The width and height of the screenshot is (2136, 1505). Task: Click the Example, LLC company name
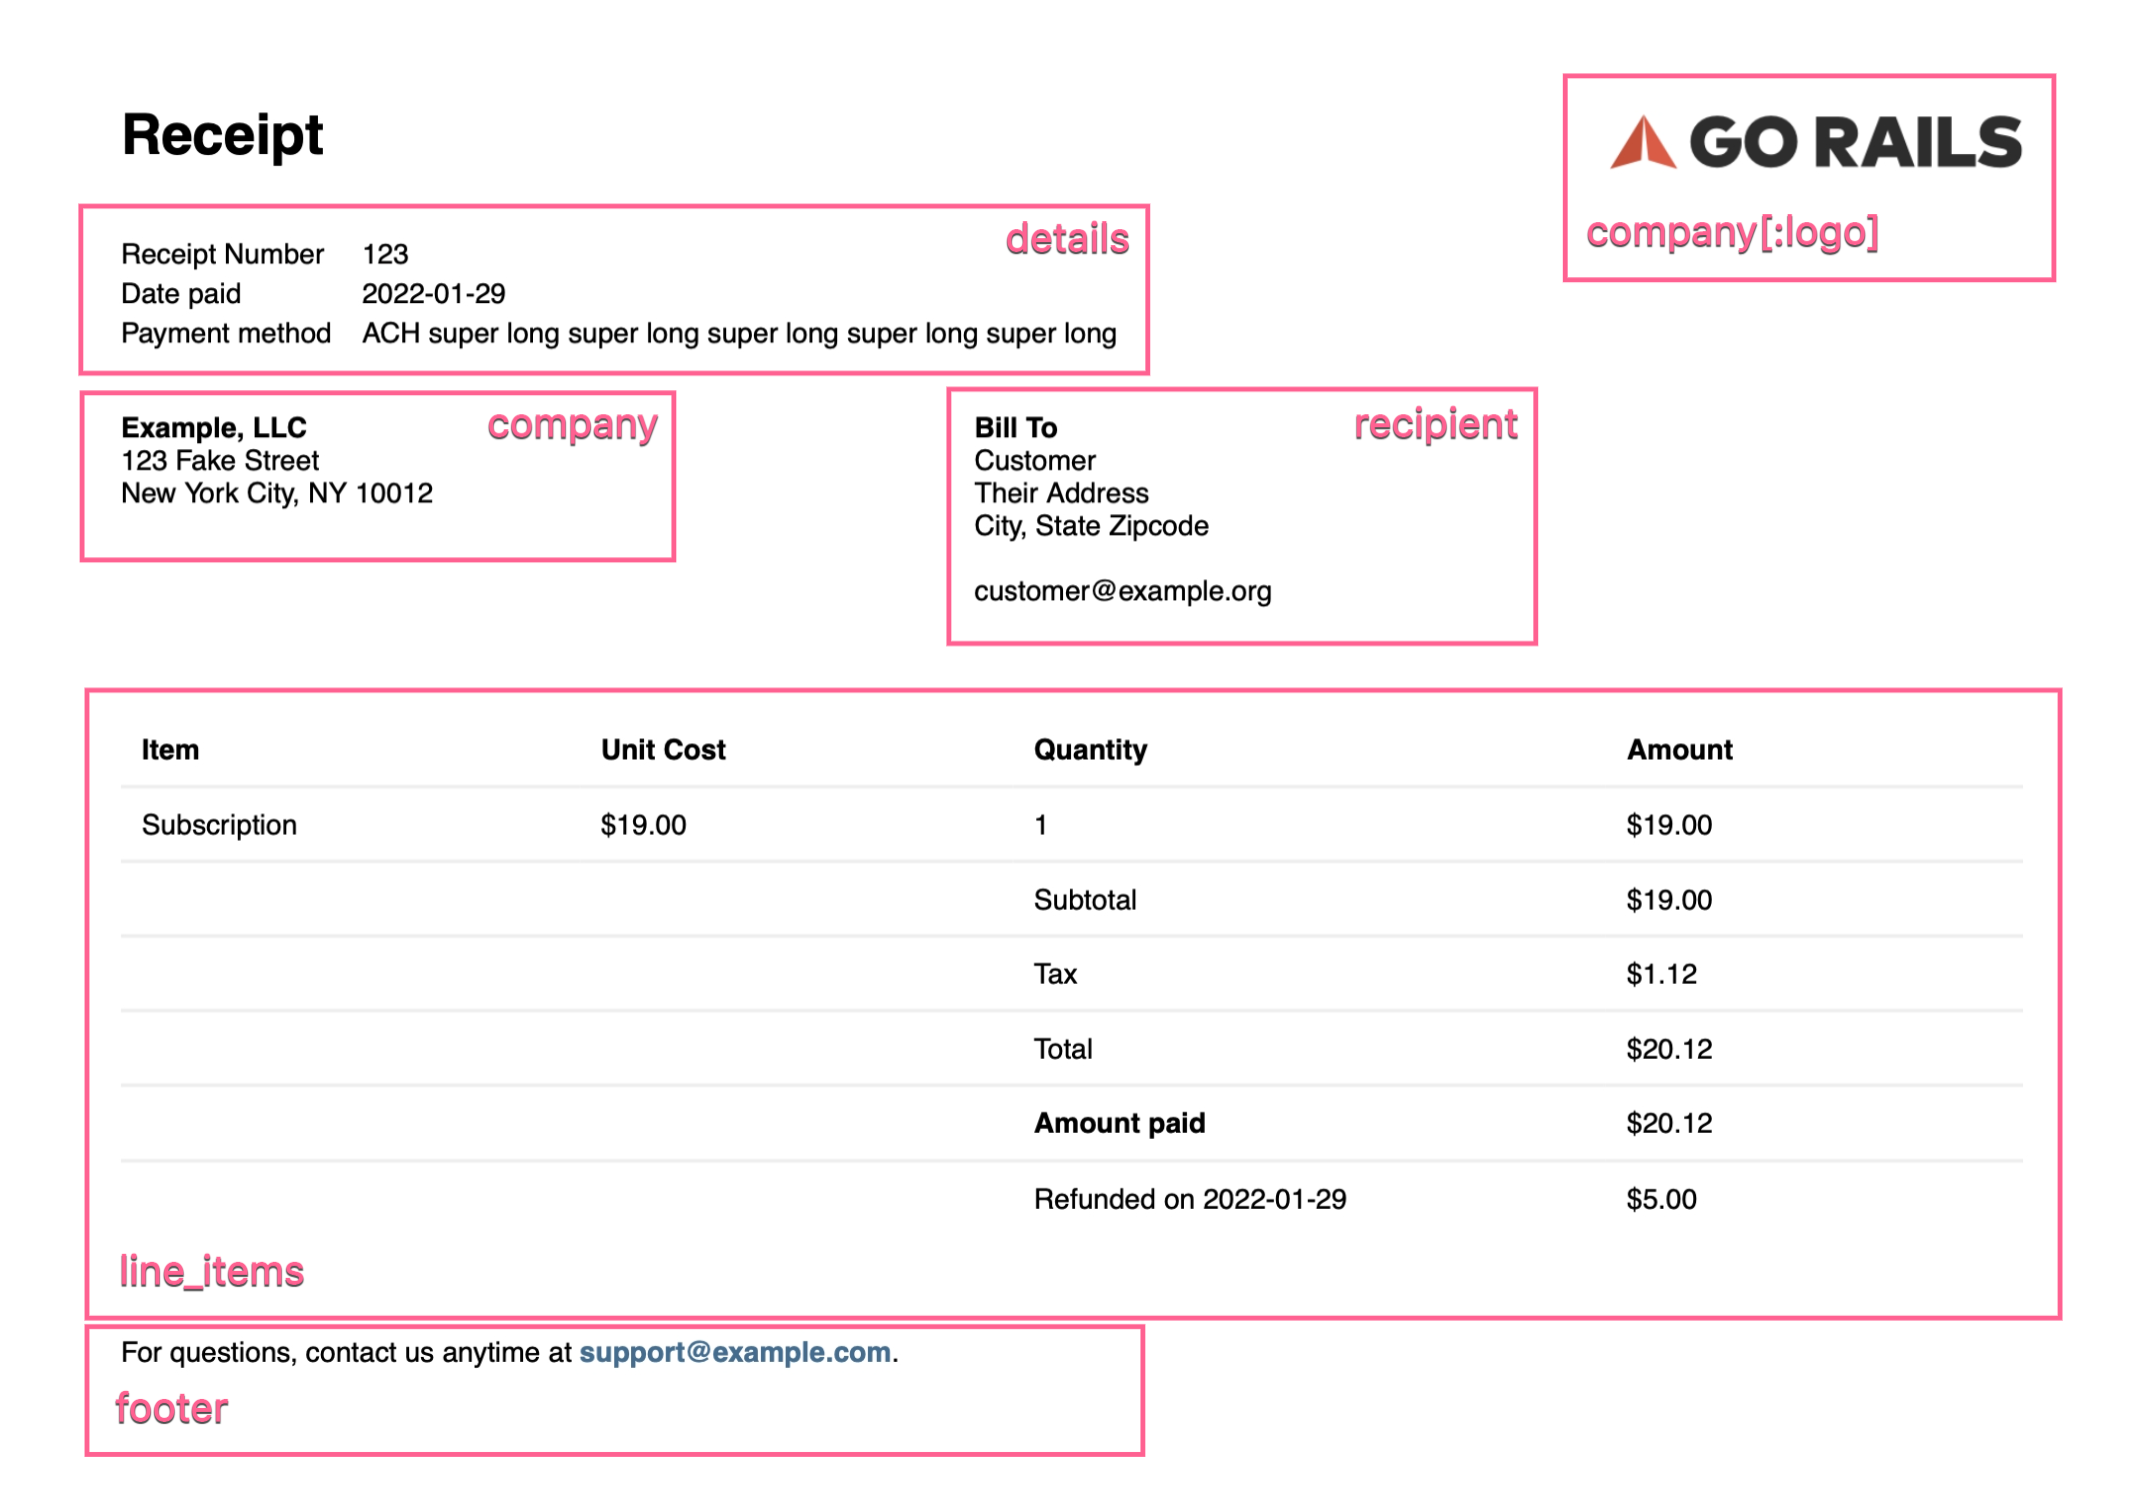pyautogui.click(x=213, y=428)
